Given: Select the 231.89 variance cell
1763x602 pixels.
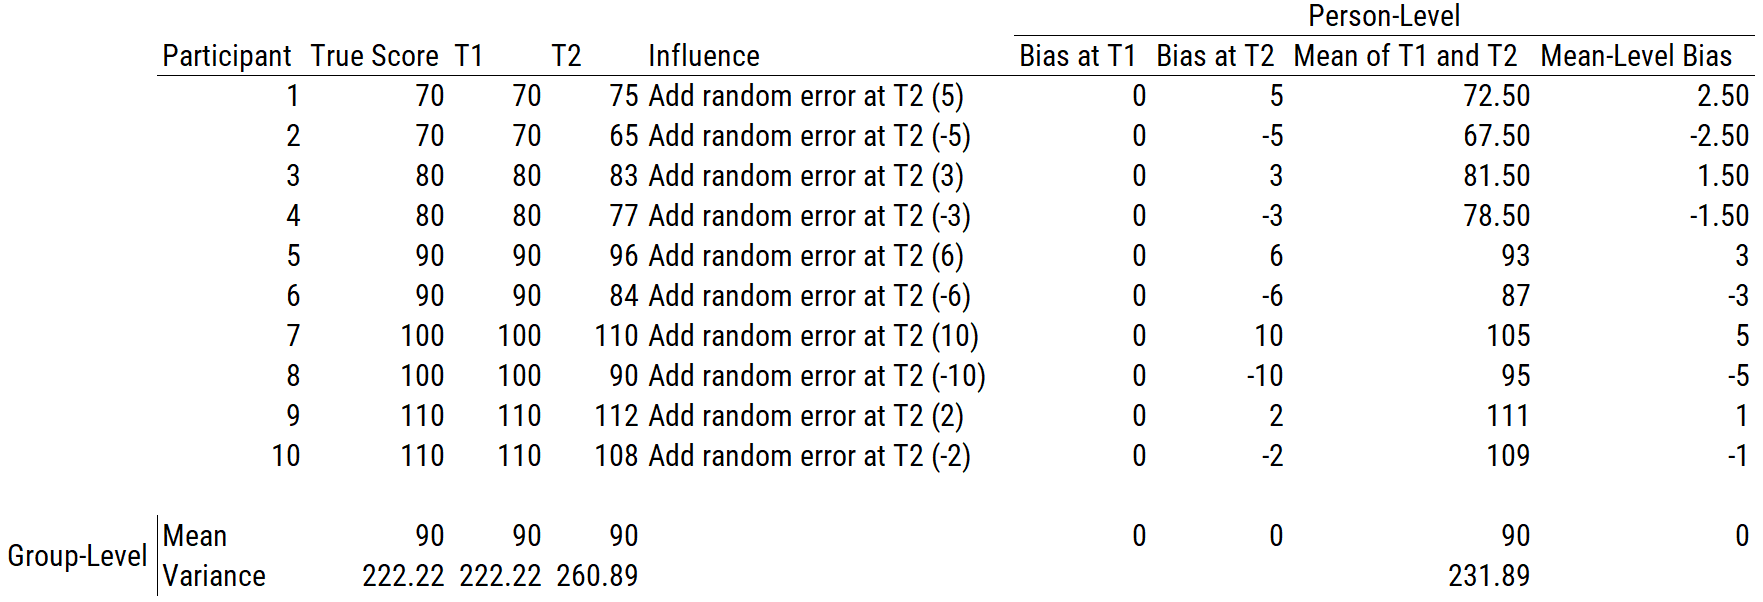Looking at the screenshot, I should tap(1488, 576).
